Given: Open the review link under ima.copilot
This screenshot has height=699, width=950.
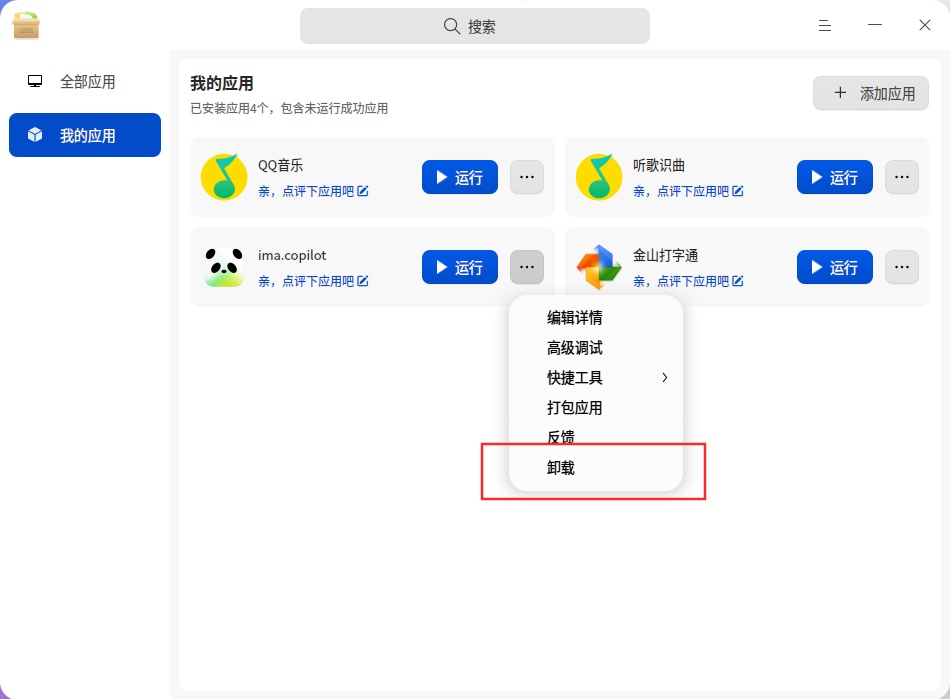Looking at the screenshot, I should pyautogui.click(x=313, y=281).
